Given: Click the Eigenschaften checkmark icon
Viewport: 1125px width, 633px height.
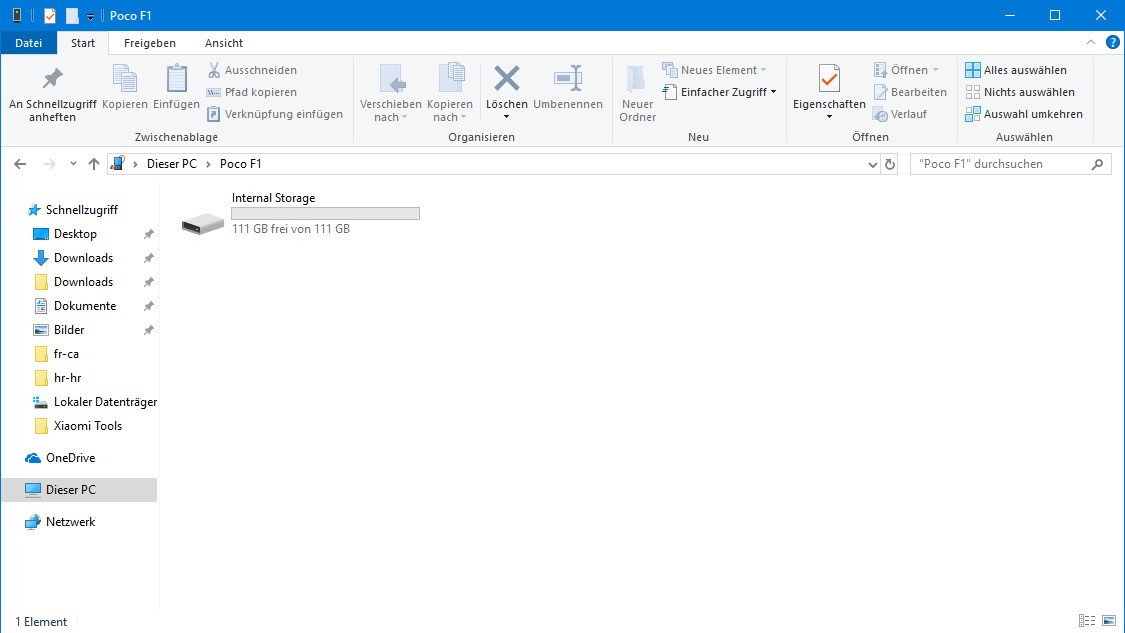Looking at the screenshot, I should (x=829, y=78).
